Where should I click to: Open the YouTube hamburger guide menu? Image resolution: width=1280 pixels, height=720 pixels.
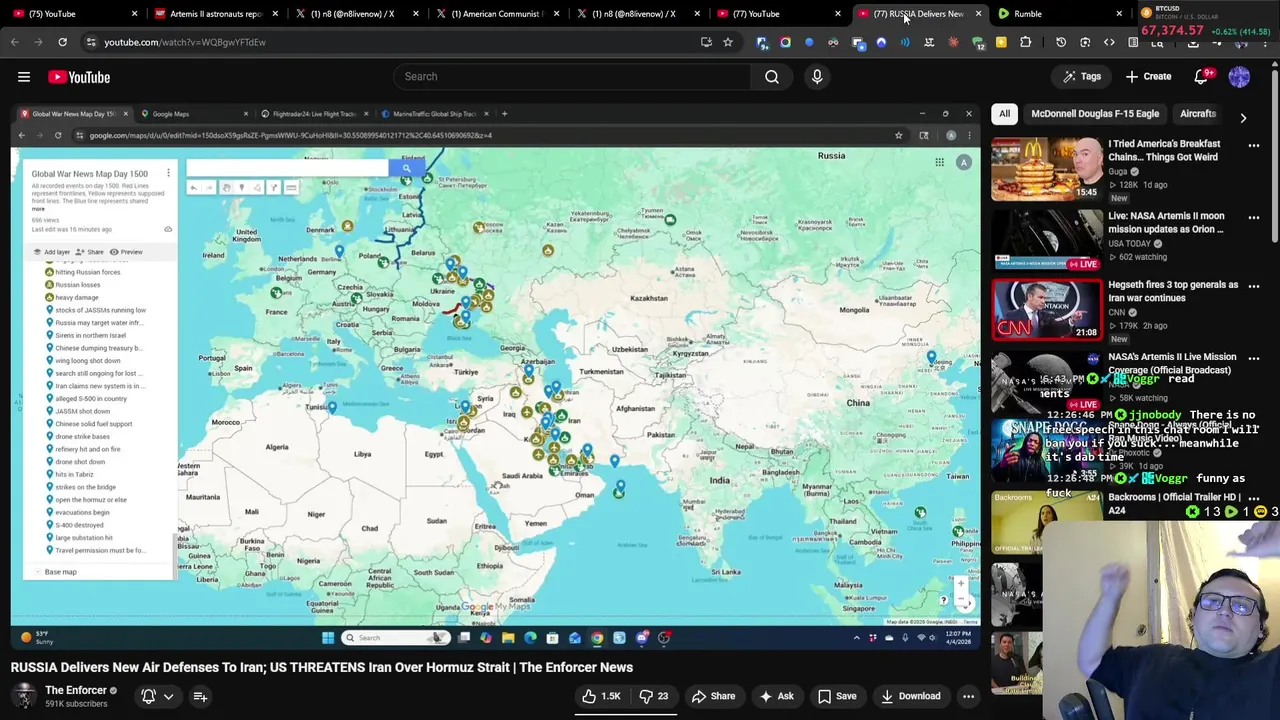point(24,77)
